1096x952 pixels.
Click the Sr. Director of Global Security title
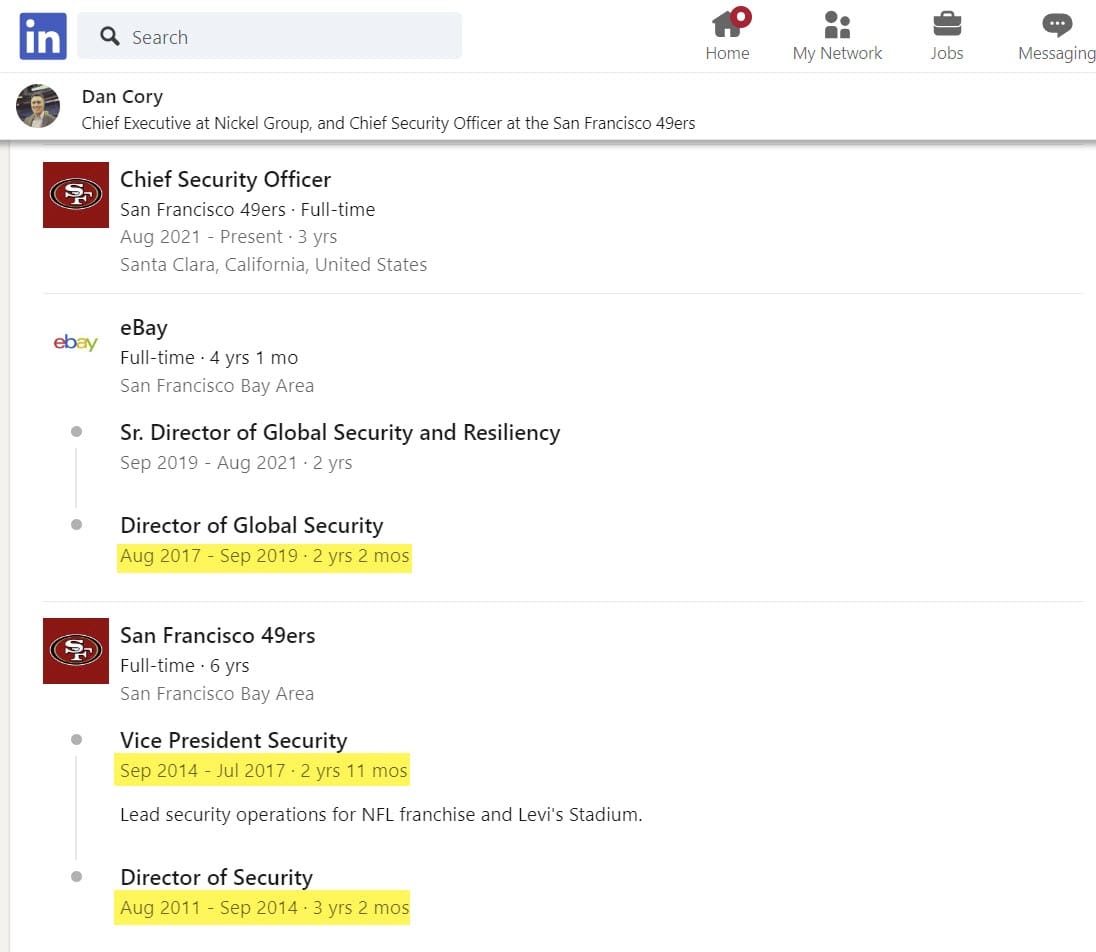click(x=340, y=433)
